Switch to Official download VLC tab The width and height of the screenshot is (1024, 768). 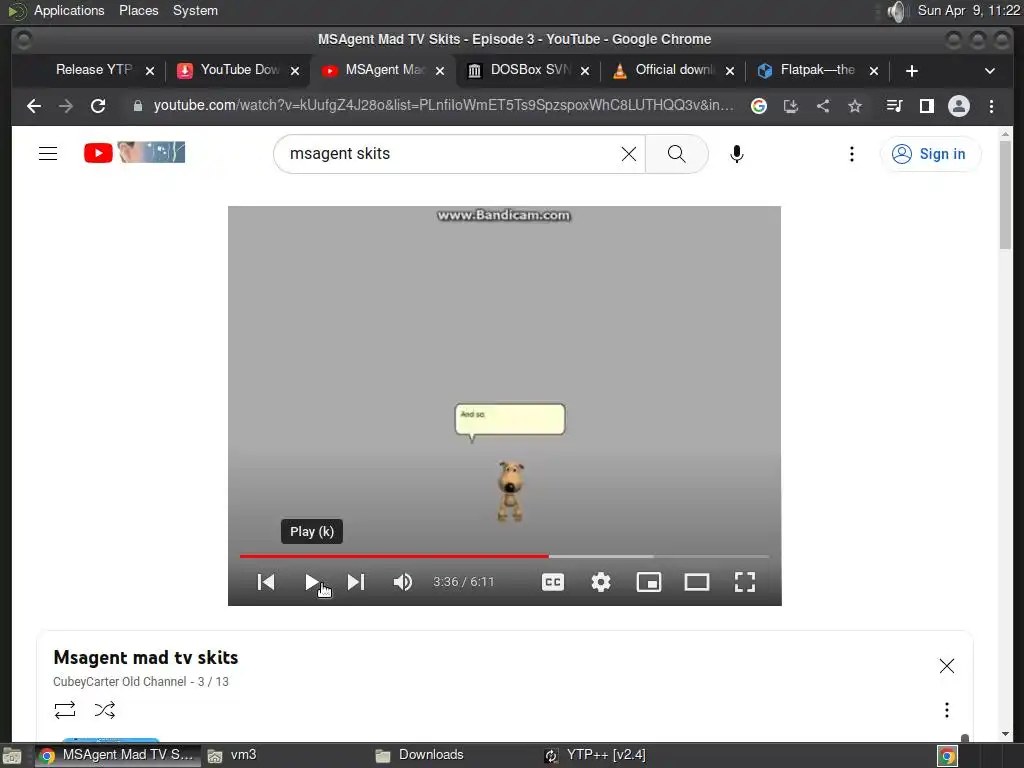pyautogui.click(x=674, y=70)
